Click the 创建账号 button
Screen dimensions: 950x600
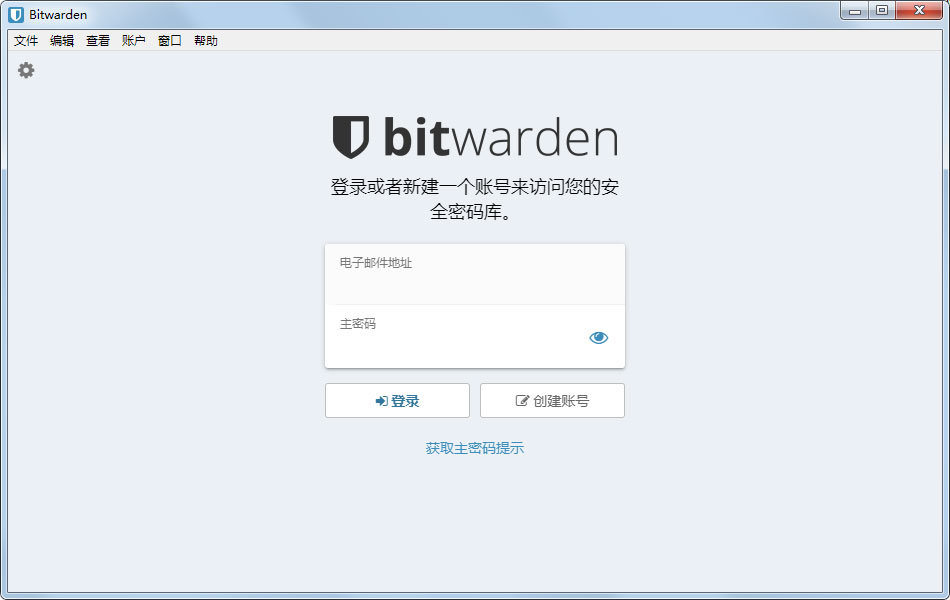[x=553, y=401]
